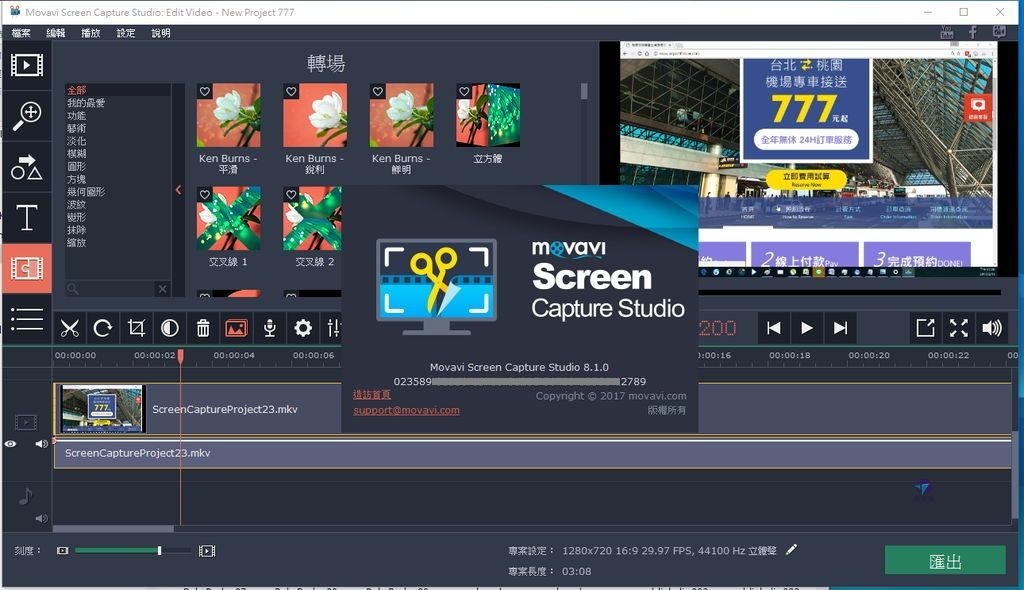1024x590 pixels.
Task: Open the more tools list icon in the sidebar
Action: [27, 320]
